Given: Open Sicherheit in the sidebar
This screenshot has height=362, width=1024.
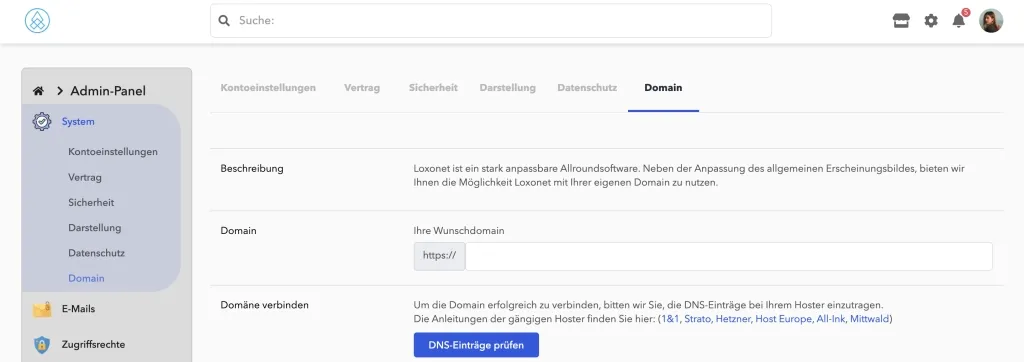Looking at the screenshot, I should click(91, 203).
